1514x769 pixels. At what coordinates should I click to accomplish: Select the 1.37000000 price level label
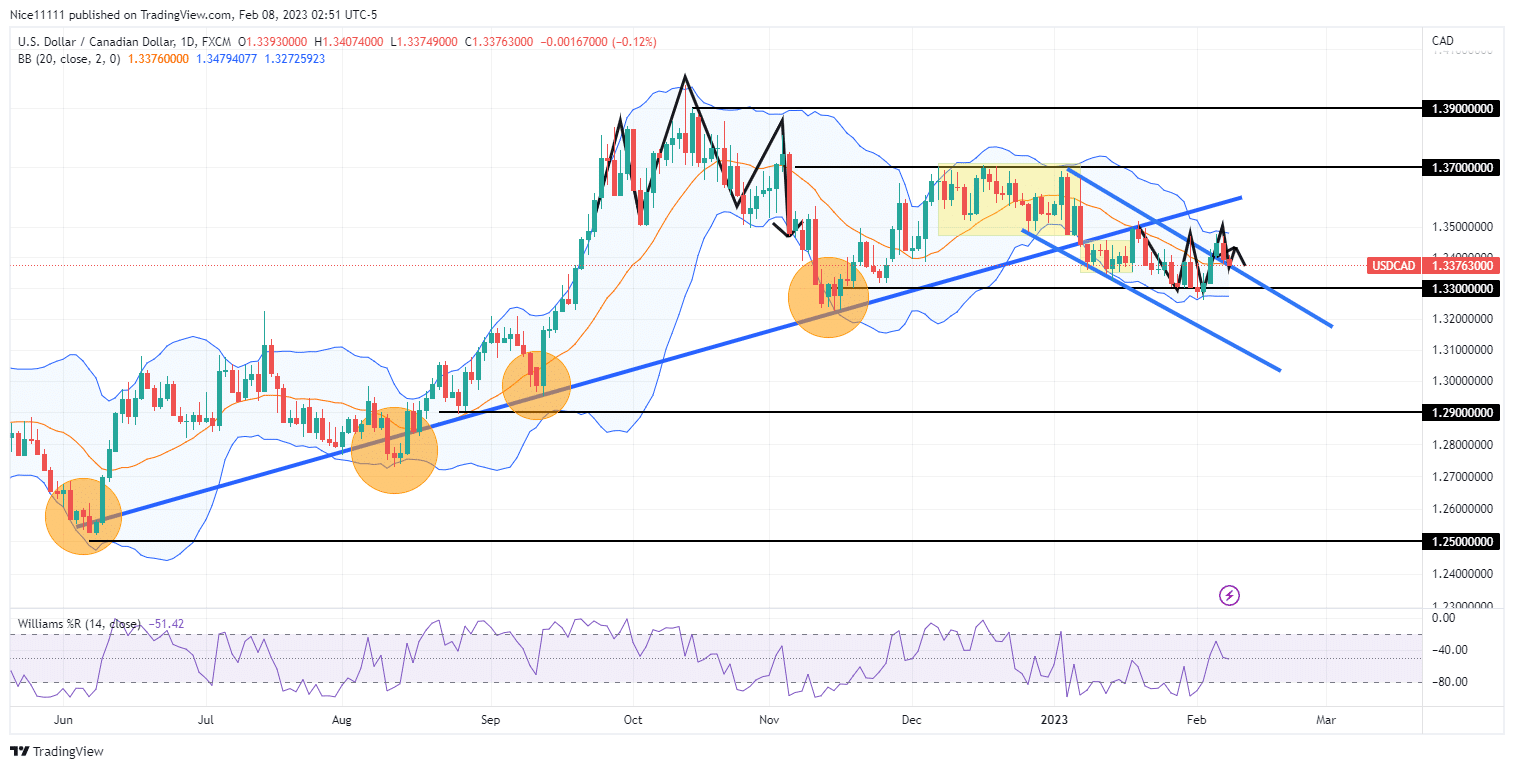[x=1461, y=167]
